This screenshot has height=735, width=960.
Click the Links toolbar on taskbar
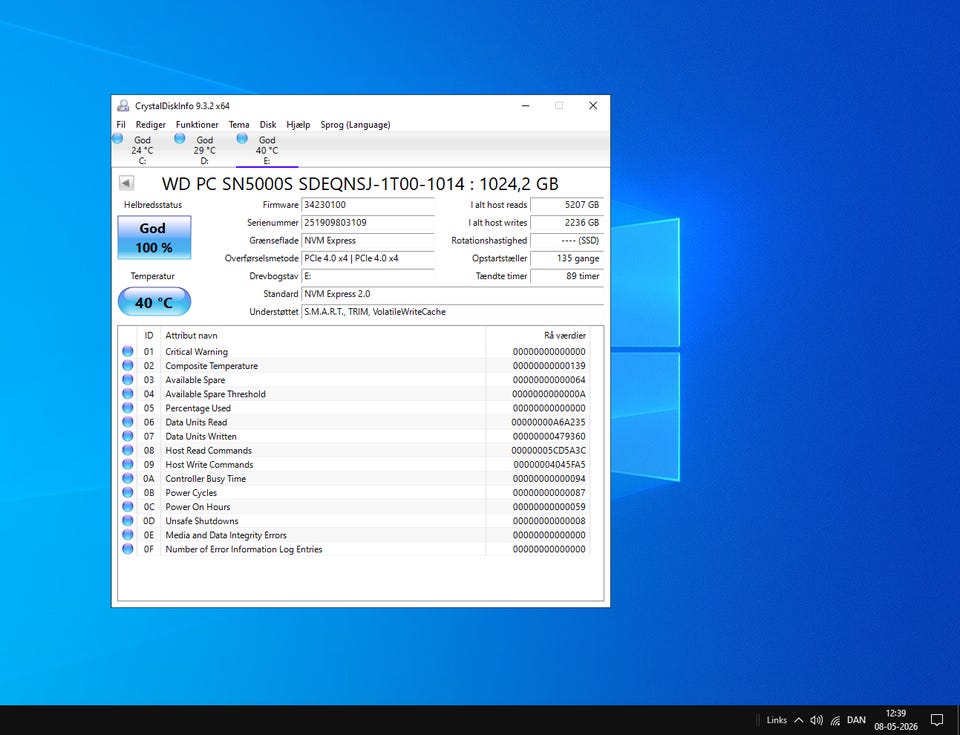click(x=776, y=720)
